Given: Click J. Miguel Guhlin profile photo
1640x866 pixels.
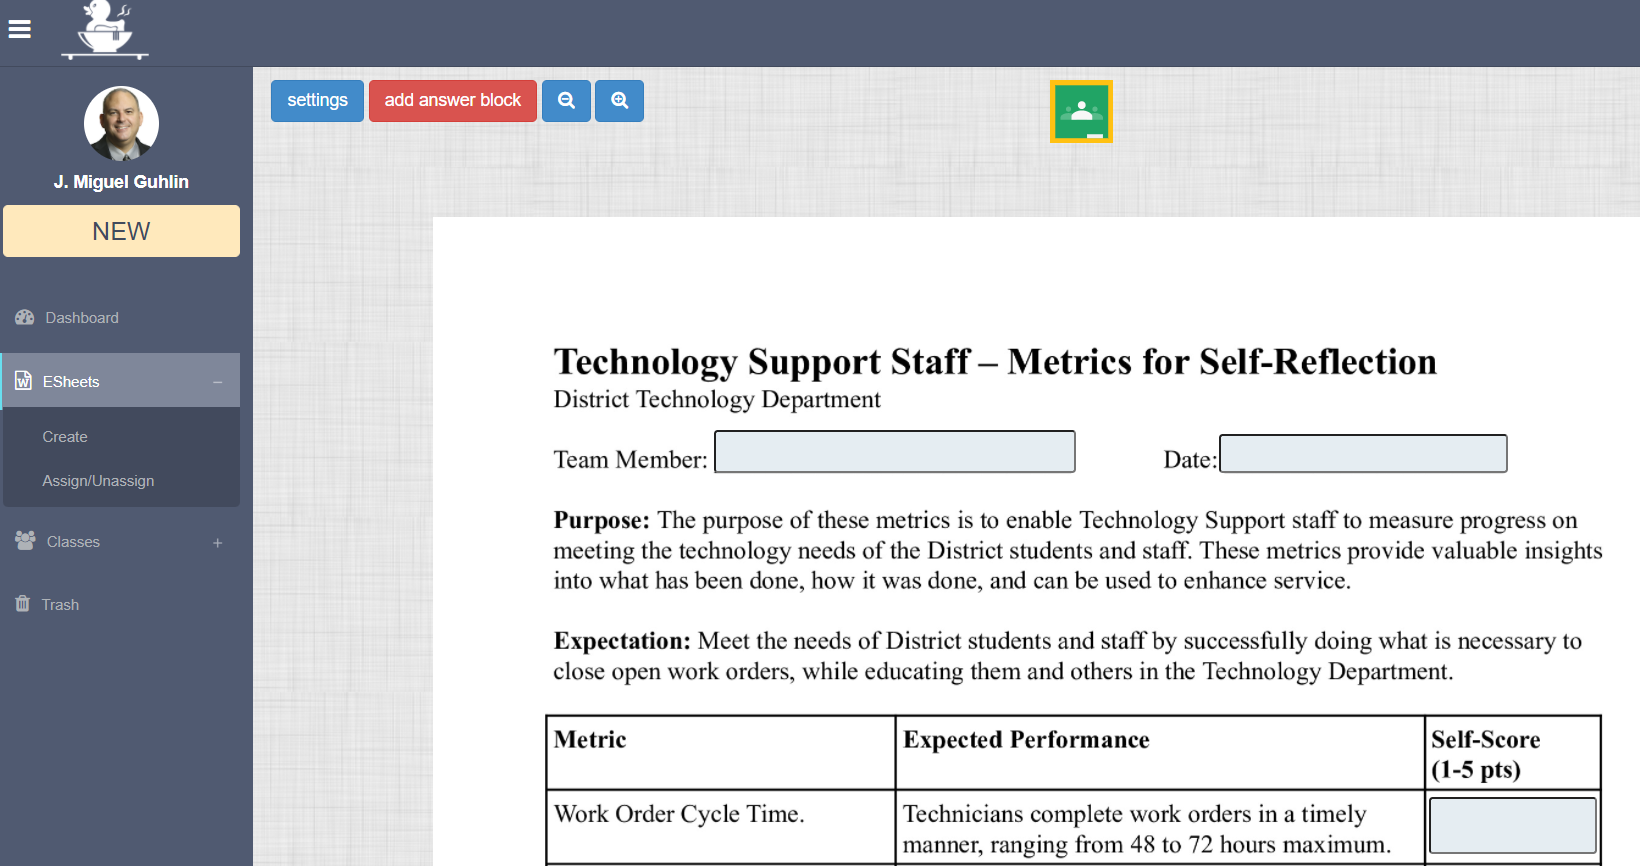Looking at the screenshot, I should tap(121, 124).
